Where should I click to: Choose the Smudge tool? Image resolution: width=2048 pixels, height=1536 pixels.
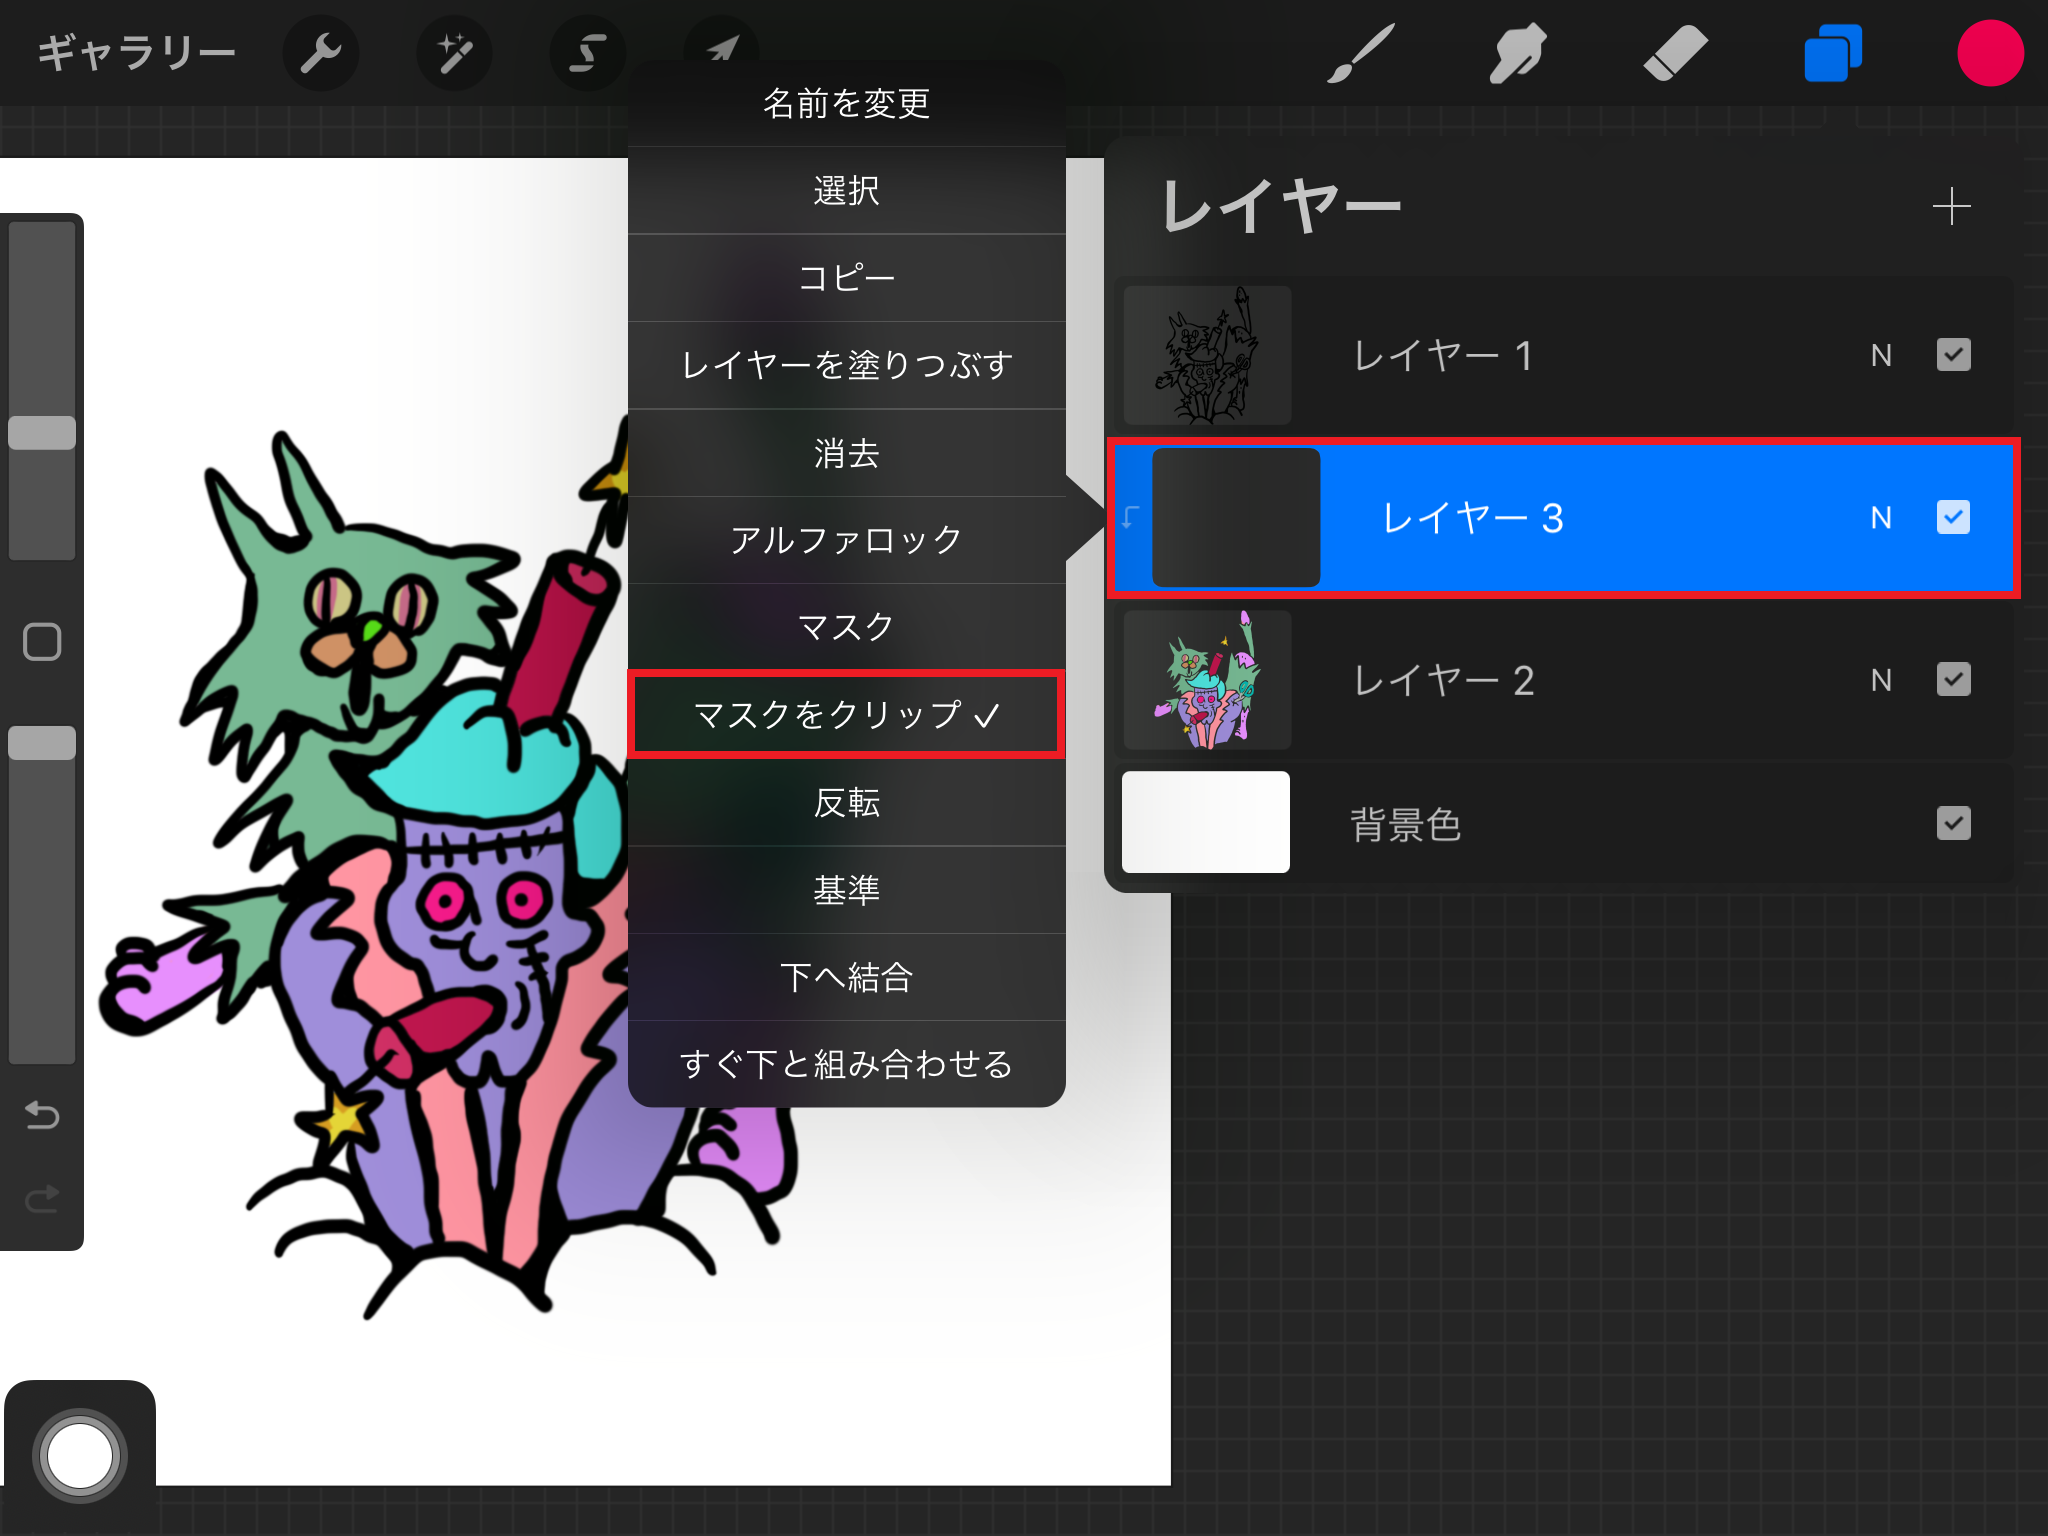(1516, 52)
